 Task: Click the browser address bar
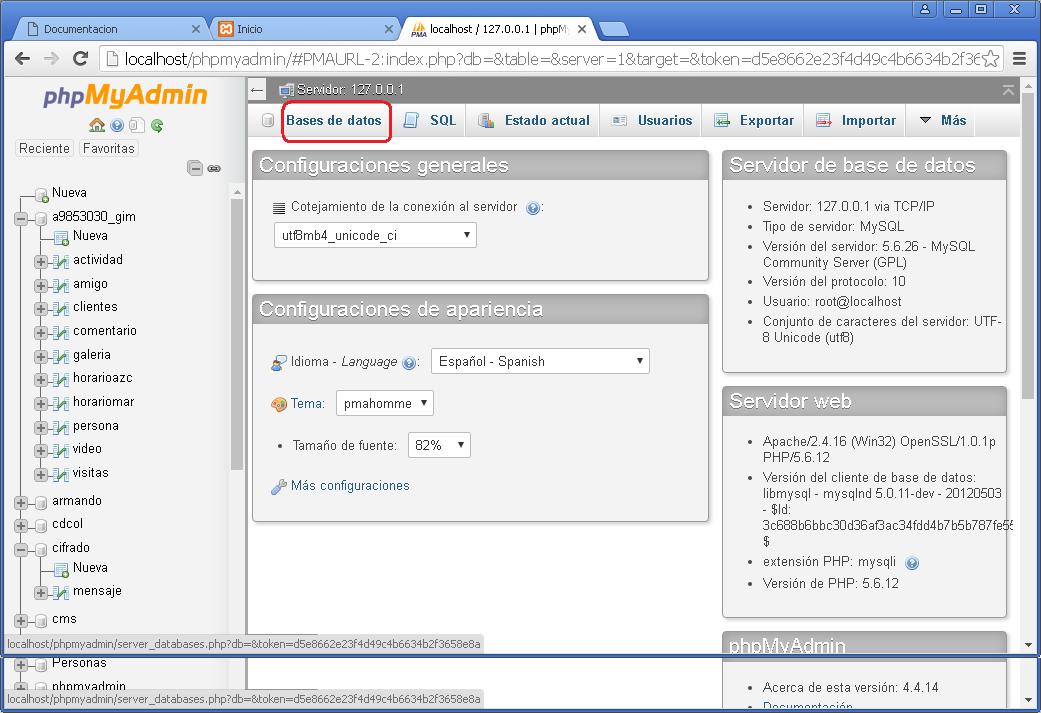pyautogui.click(x=551, y=58)
